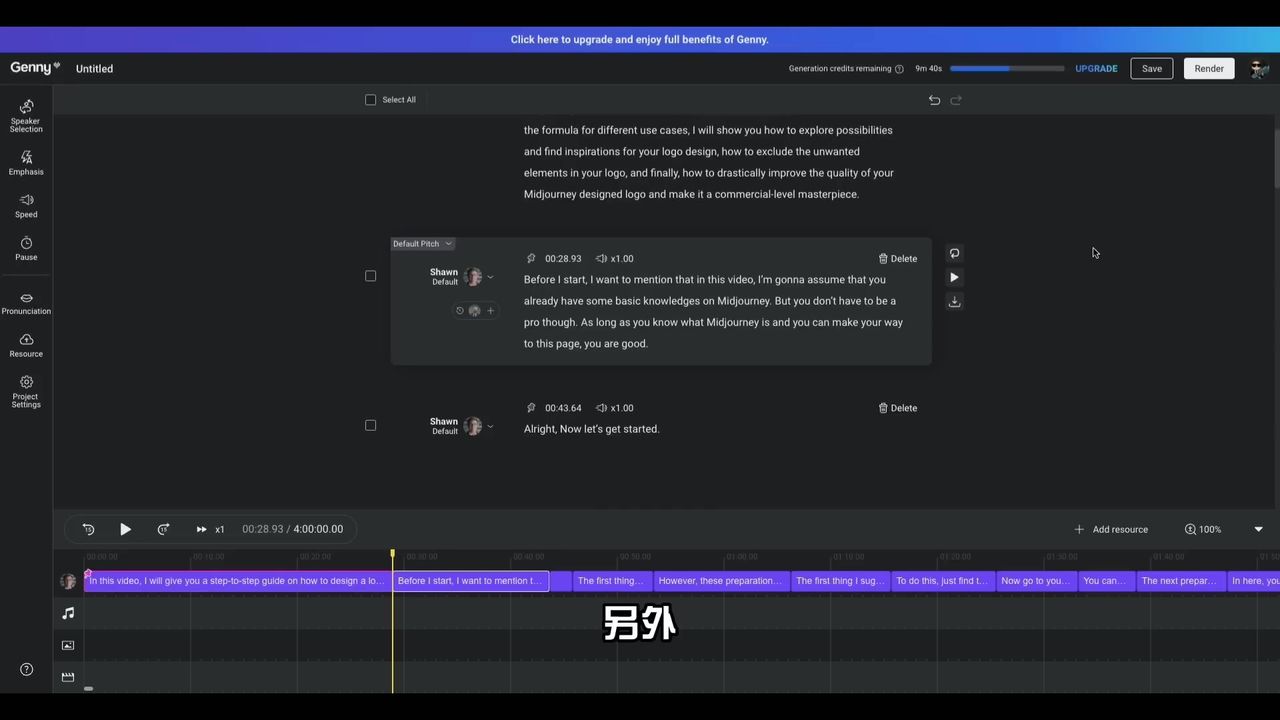Image resolution: width=1280 pixels, height=720 pixels.
Task: Expand Shawn voice chevron in selected block
Action: (490, 277)
